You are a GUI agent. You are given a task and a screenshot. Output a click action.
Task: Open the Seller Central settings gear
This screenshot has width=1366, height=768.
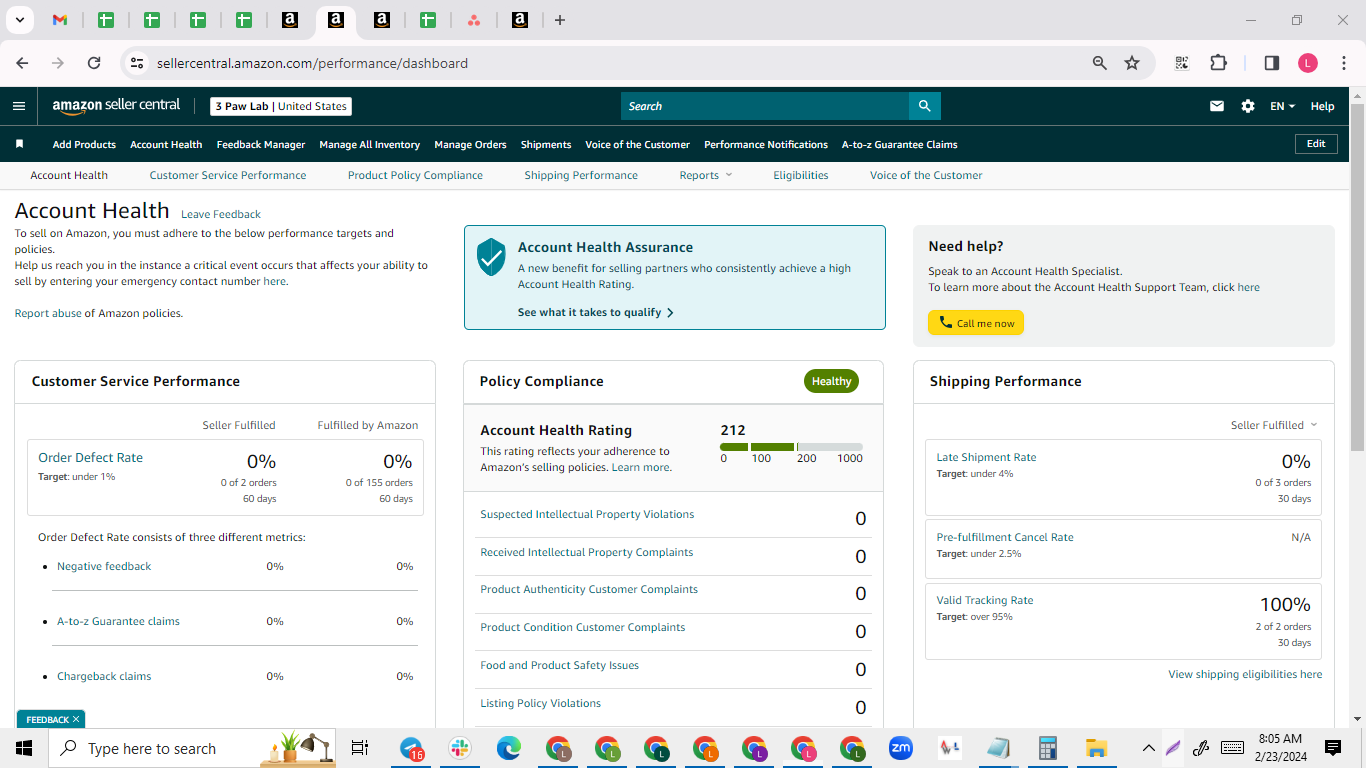[1248, 106]
